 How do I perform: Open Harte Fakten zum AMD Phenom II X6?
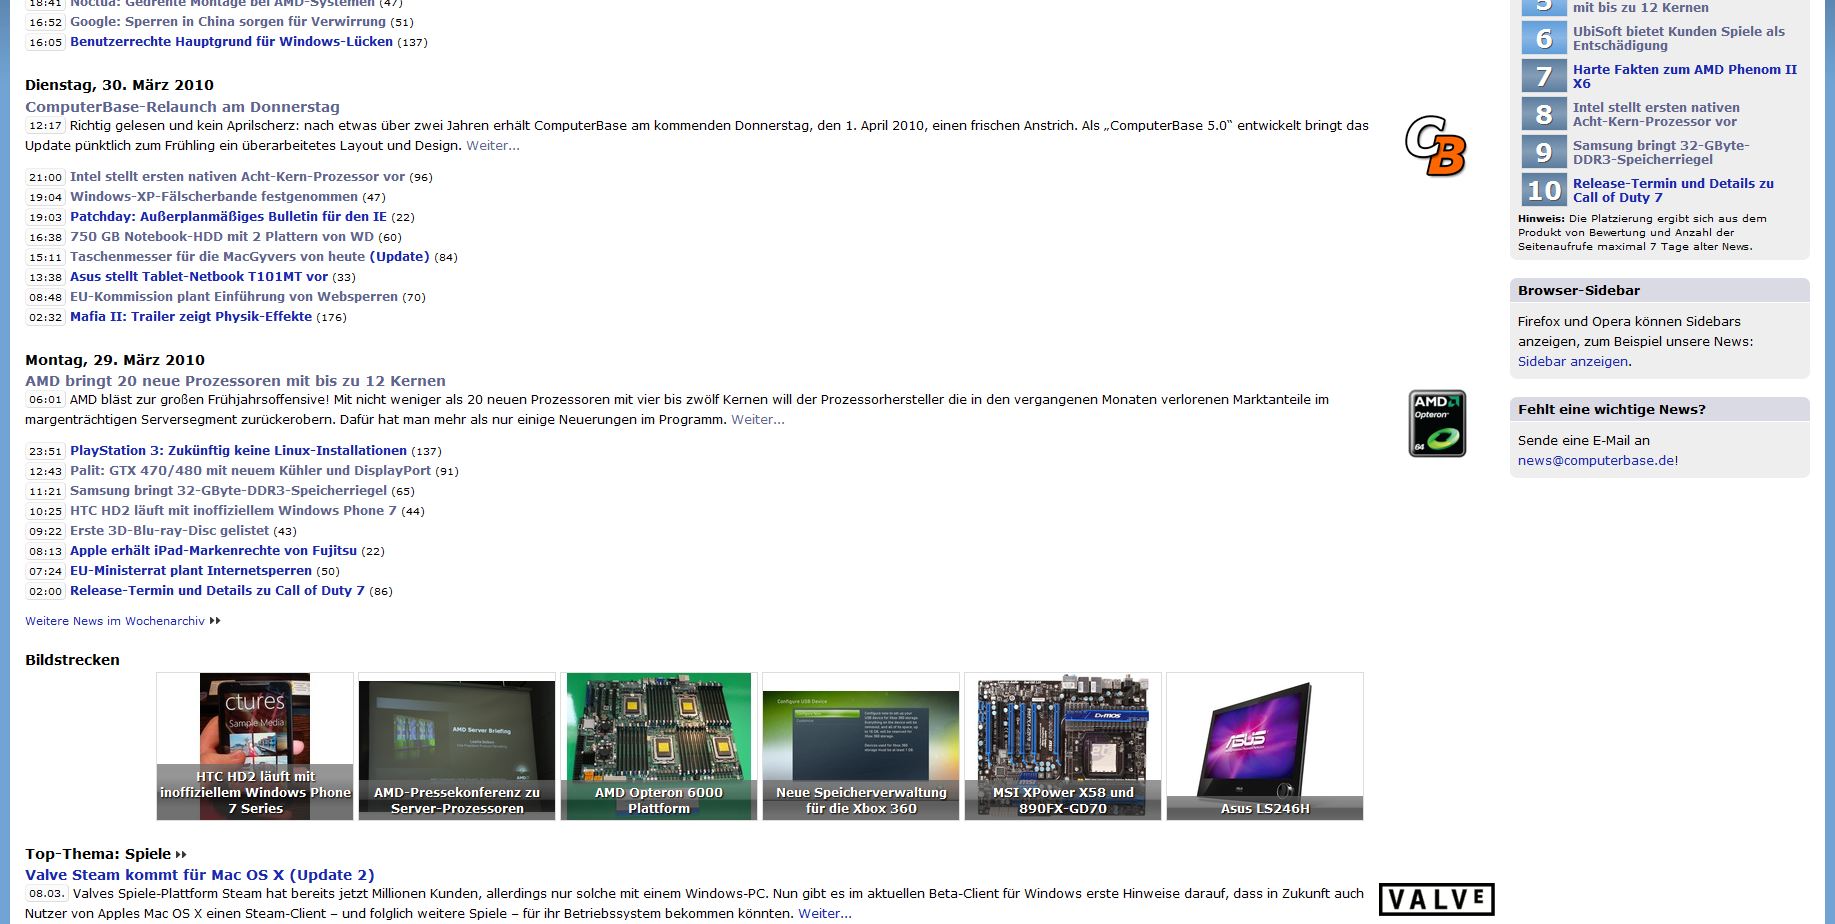[1685, 76]
